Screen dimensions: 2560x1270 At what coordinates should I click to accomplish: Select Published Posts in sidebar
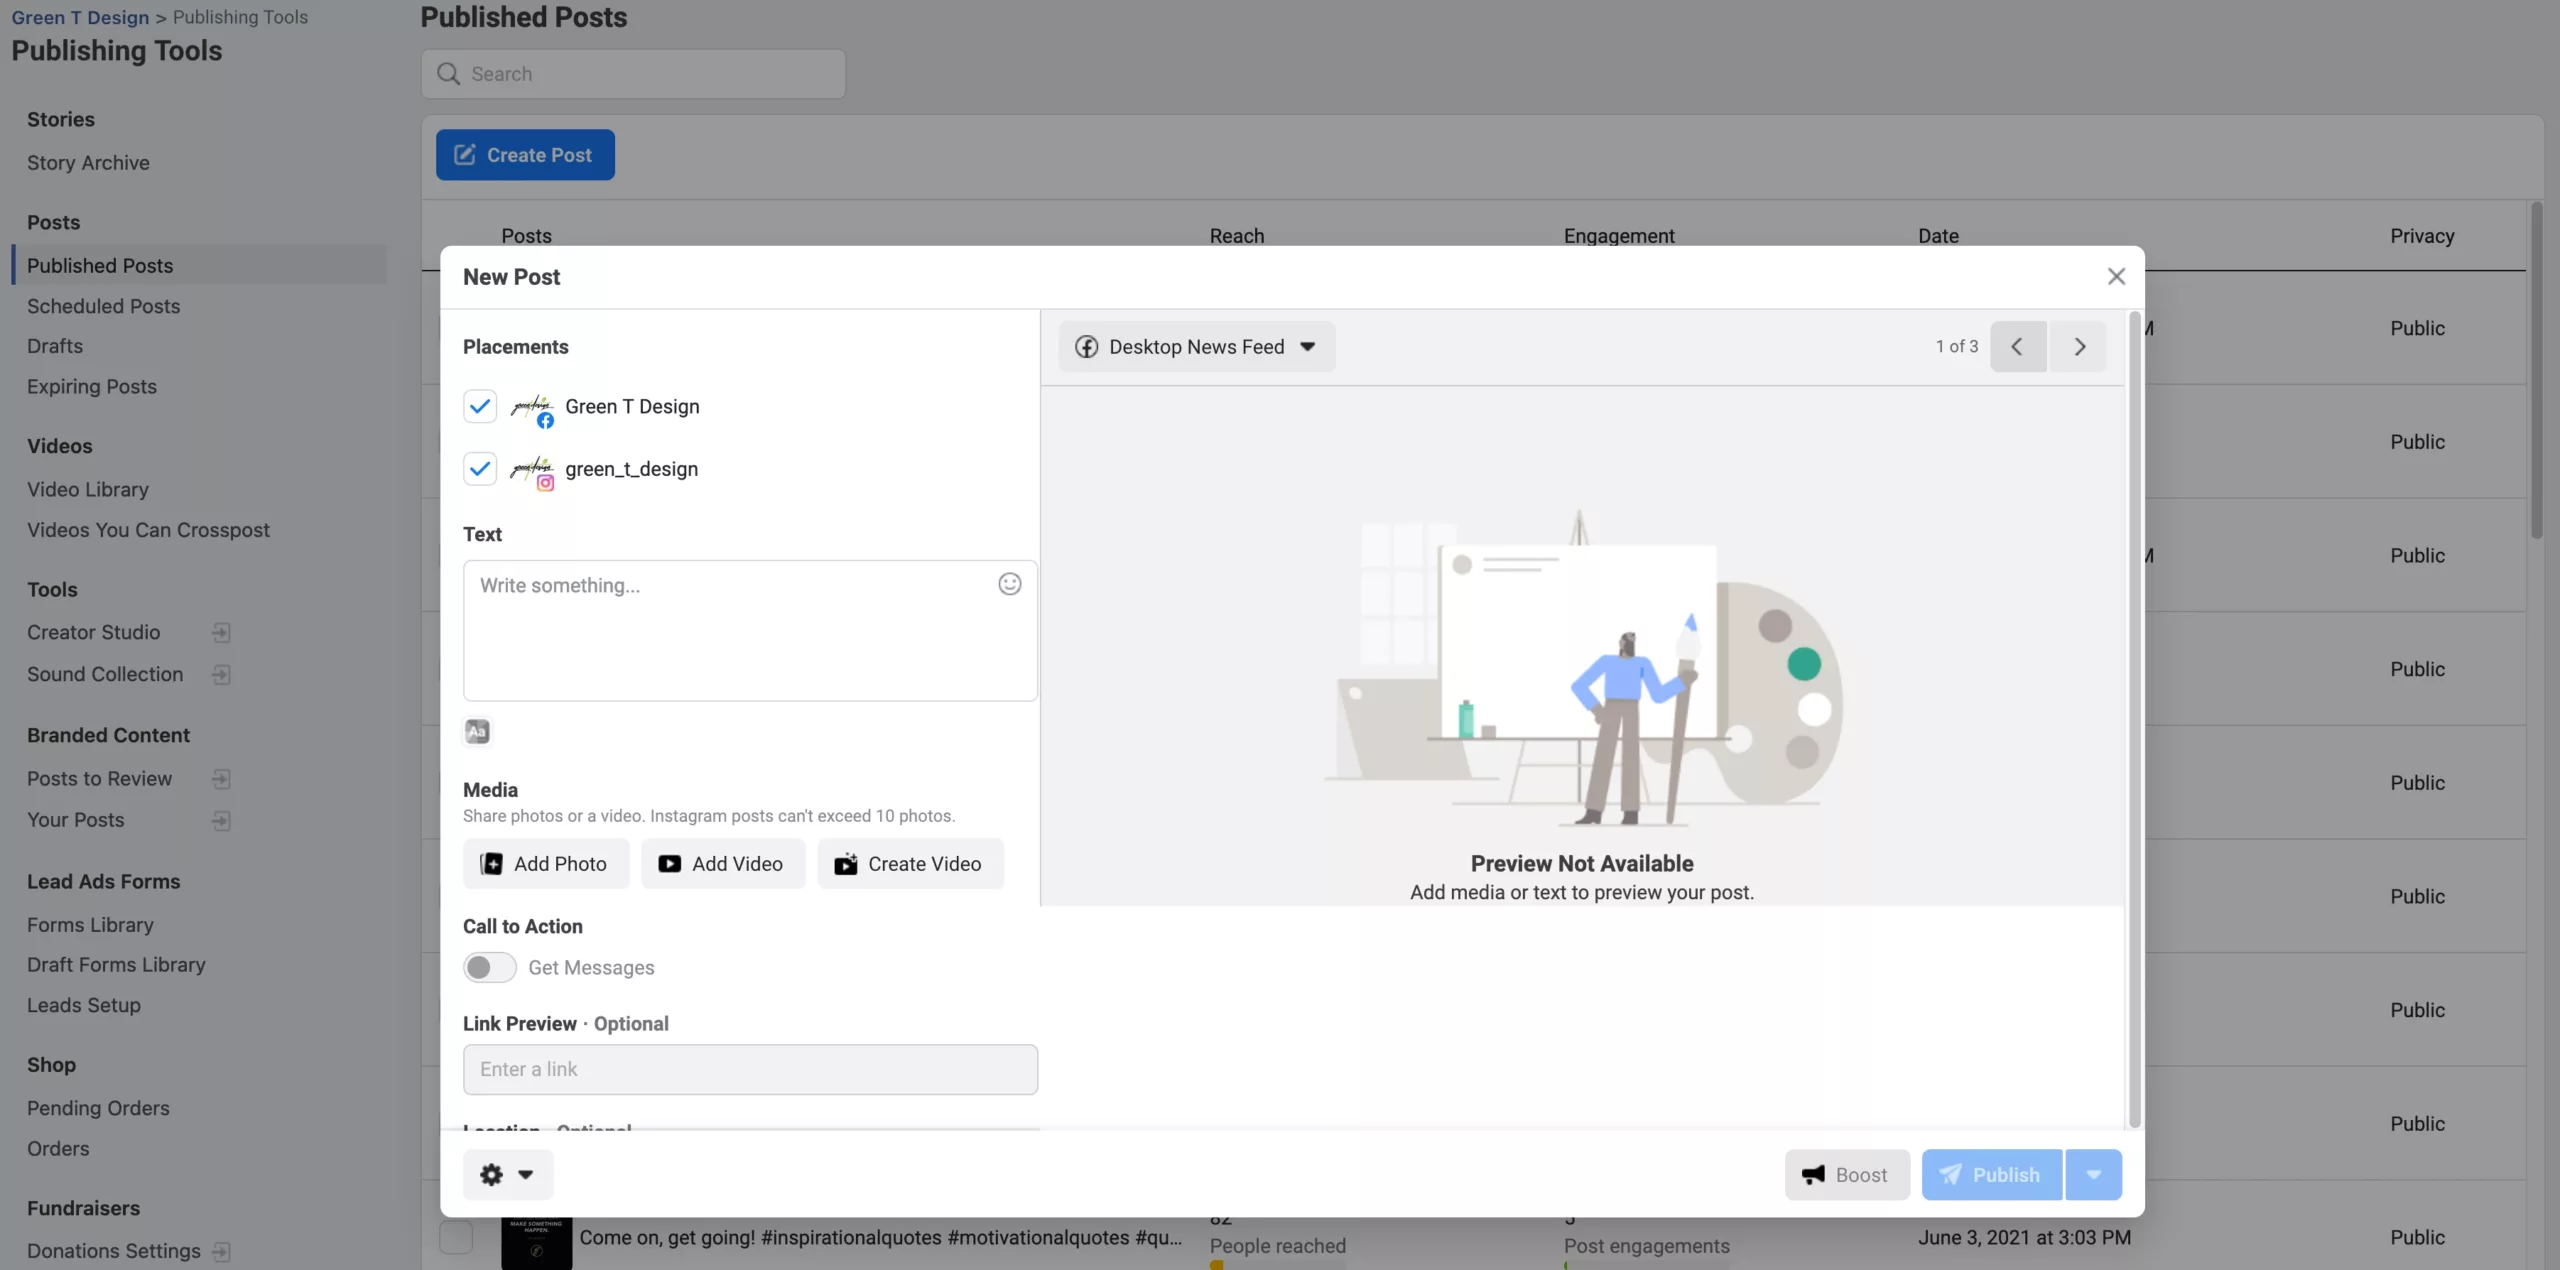point(199,265)
